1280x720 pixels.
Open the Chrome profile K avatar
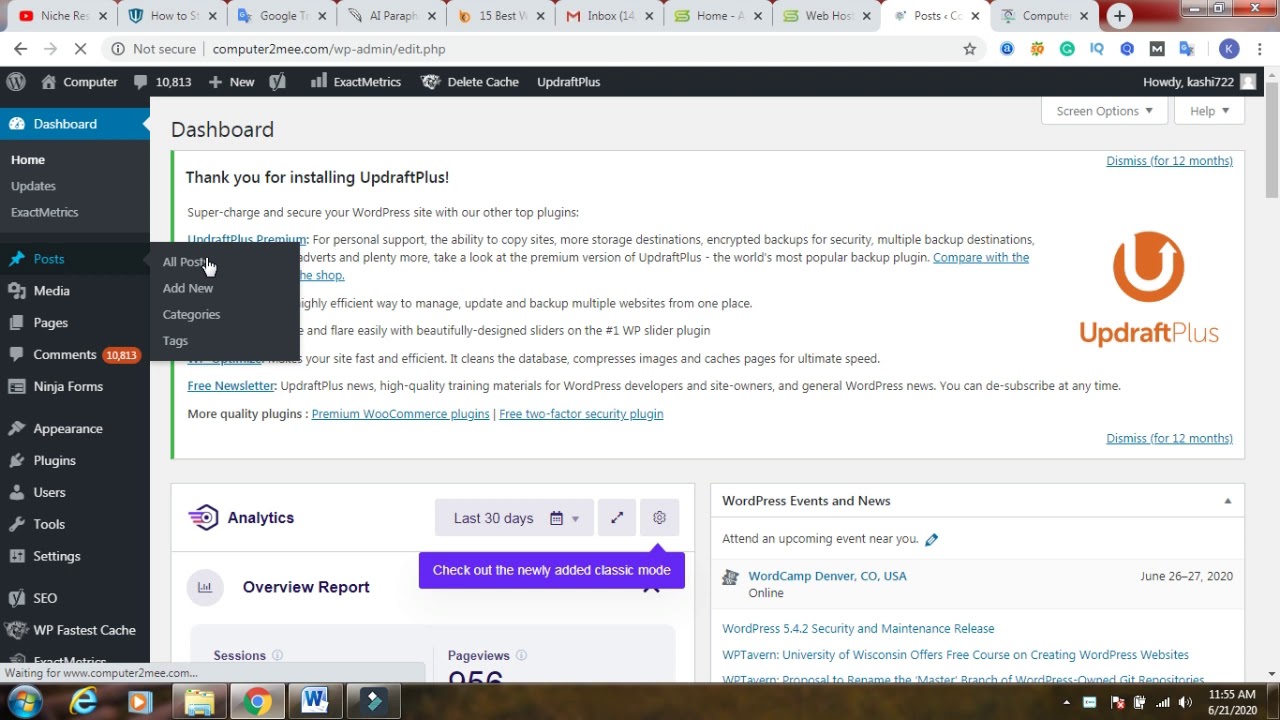pyautogui.click(x=1229, y=49)
